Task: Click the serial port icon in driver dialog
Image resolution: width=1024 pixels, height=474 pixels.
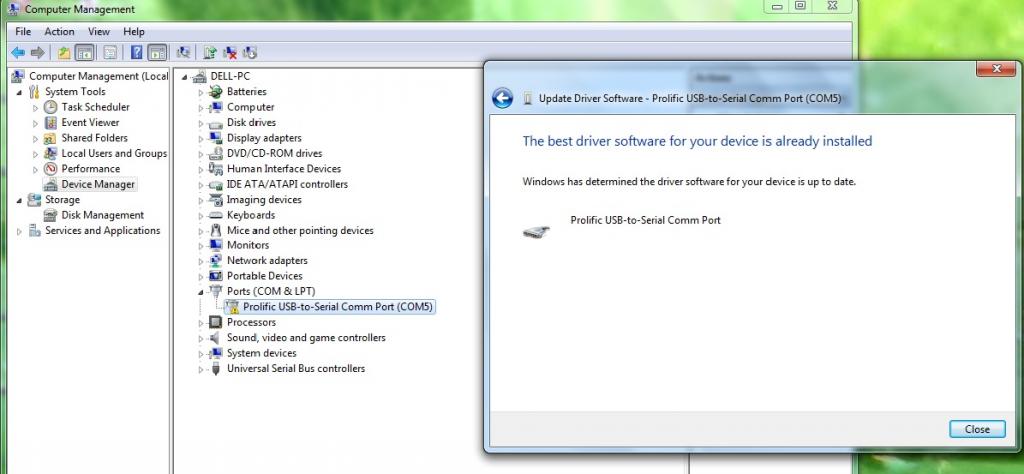Action: pos(536,231)
